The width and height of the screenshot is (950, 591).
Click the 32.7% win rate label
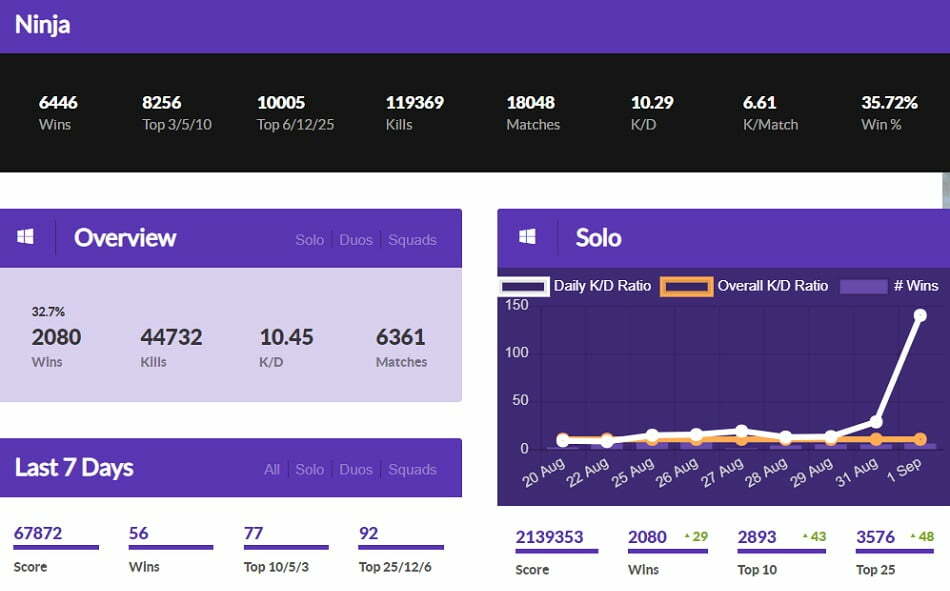(x=48, y=312)
